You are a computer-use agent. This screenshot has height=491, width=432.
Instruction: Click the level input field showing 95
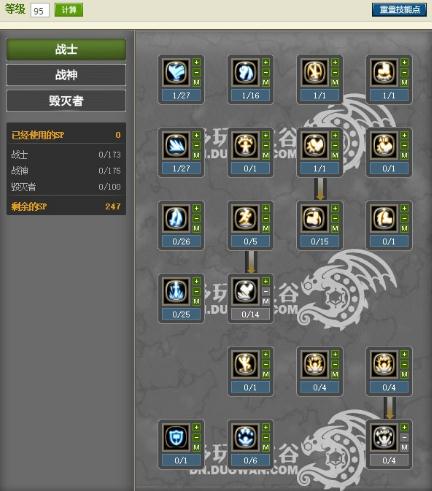tap(40, 10)
